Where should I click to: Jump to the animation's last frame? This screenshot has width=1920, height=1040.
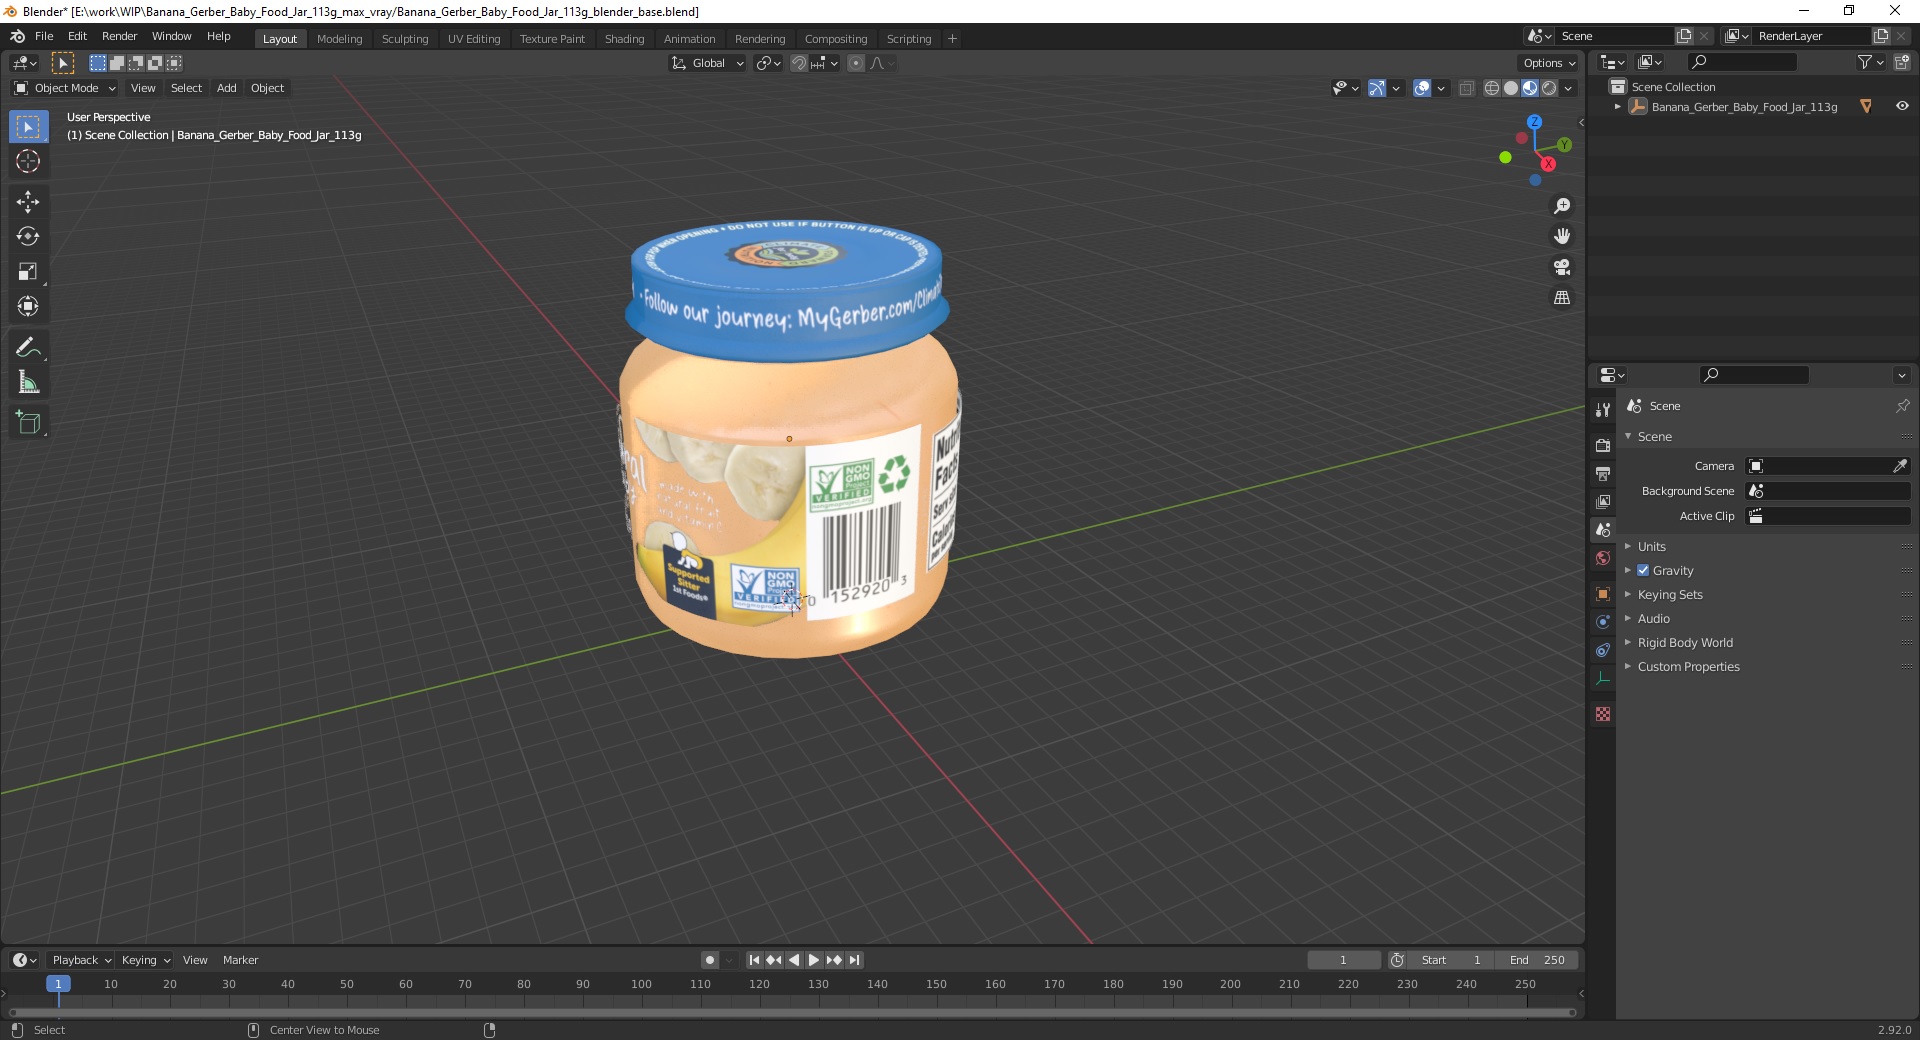(855, 960)
